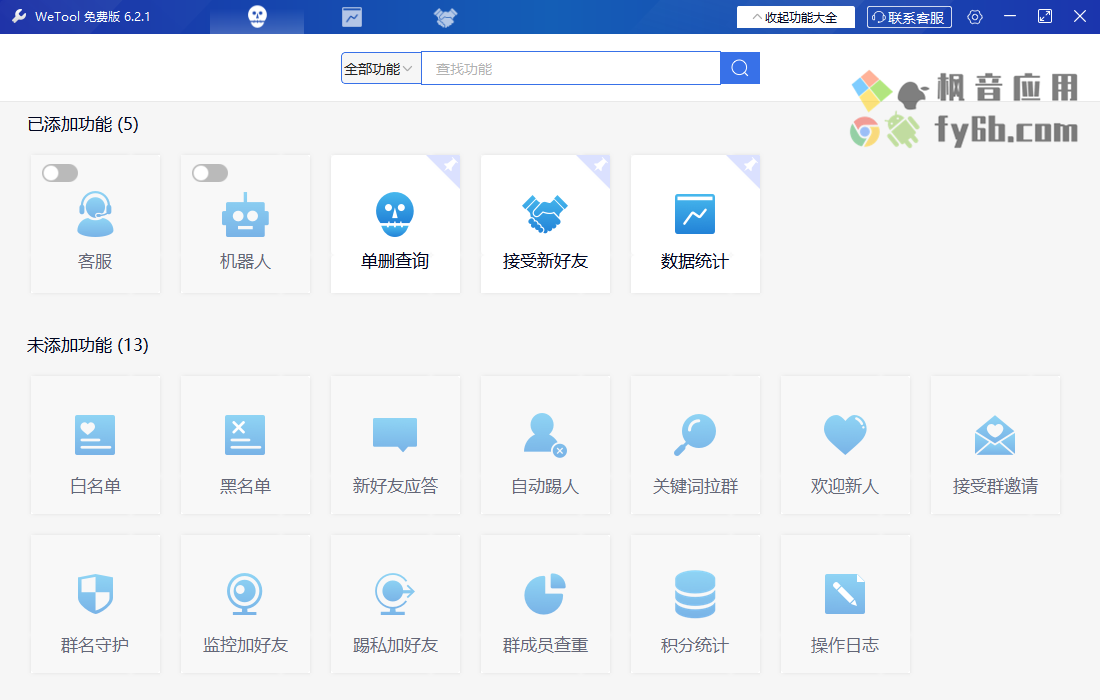
Task: Add the 群成员查重 pie chart feature
Action: pyautogui.click(x=545, y=604)
